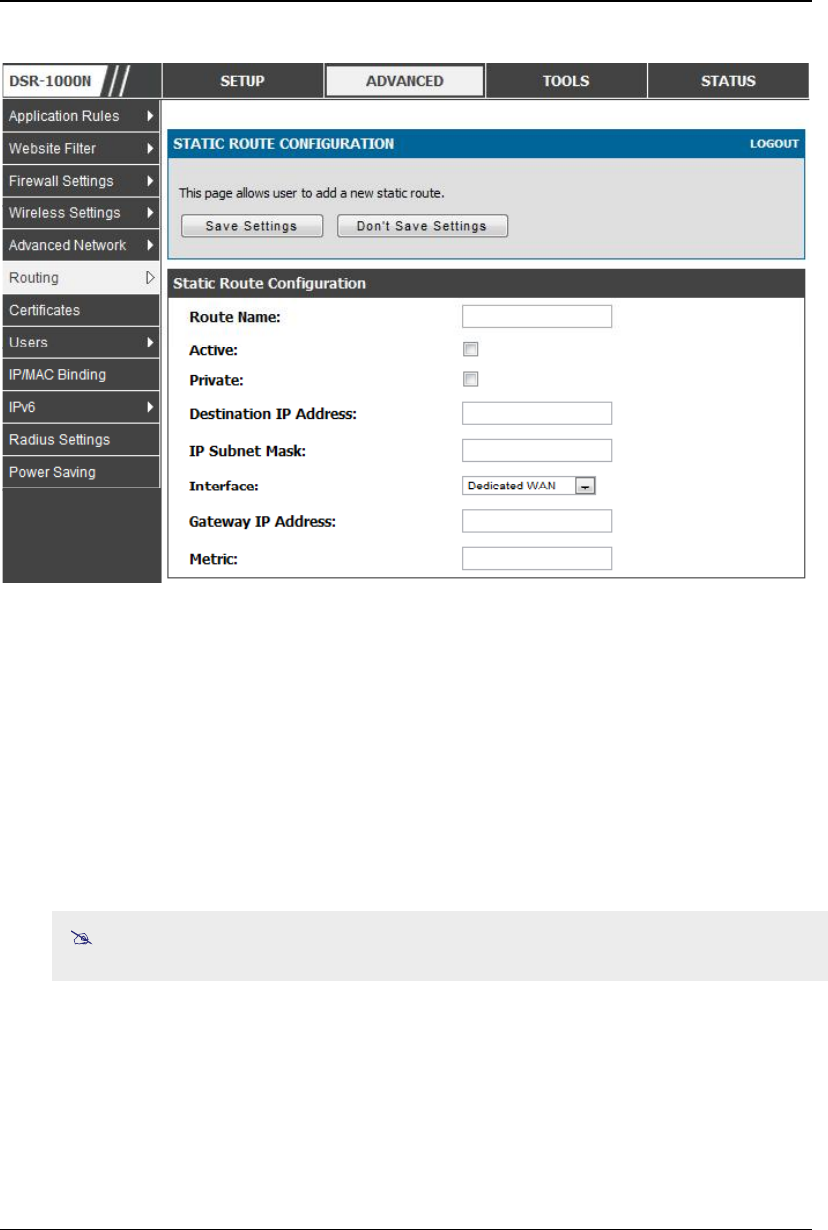The height and width of the screenshot is (1230, 828).
Task: Expand the IPv6 submenu arrow
Action: pos(150,407)
